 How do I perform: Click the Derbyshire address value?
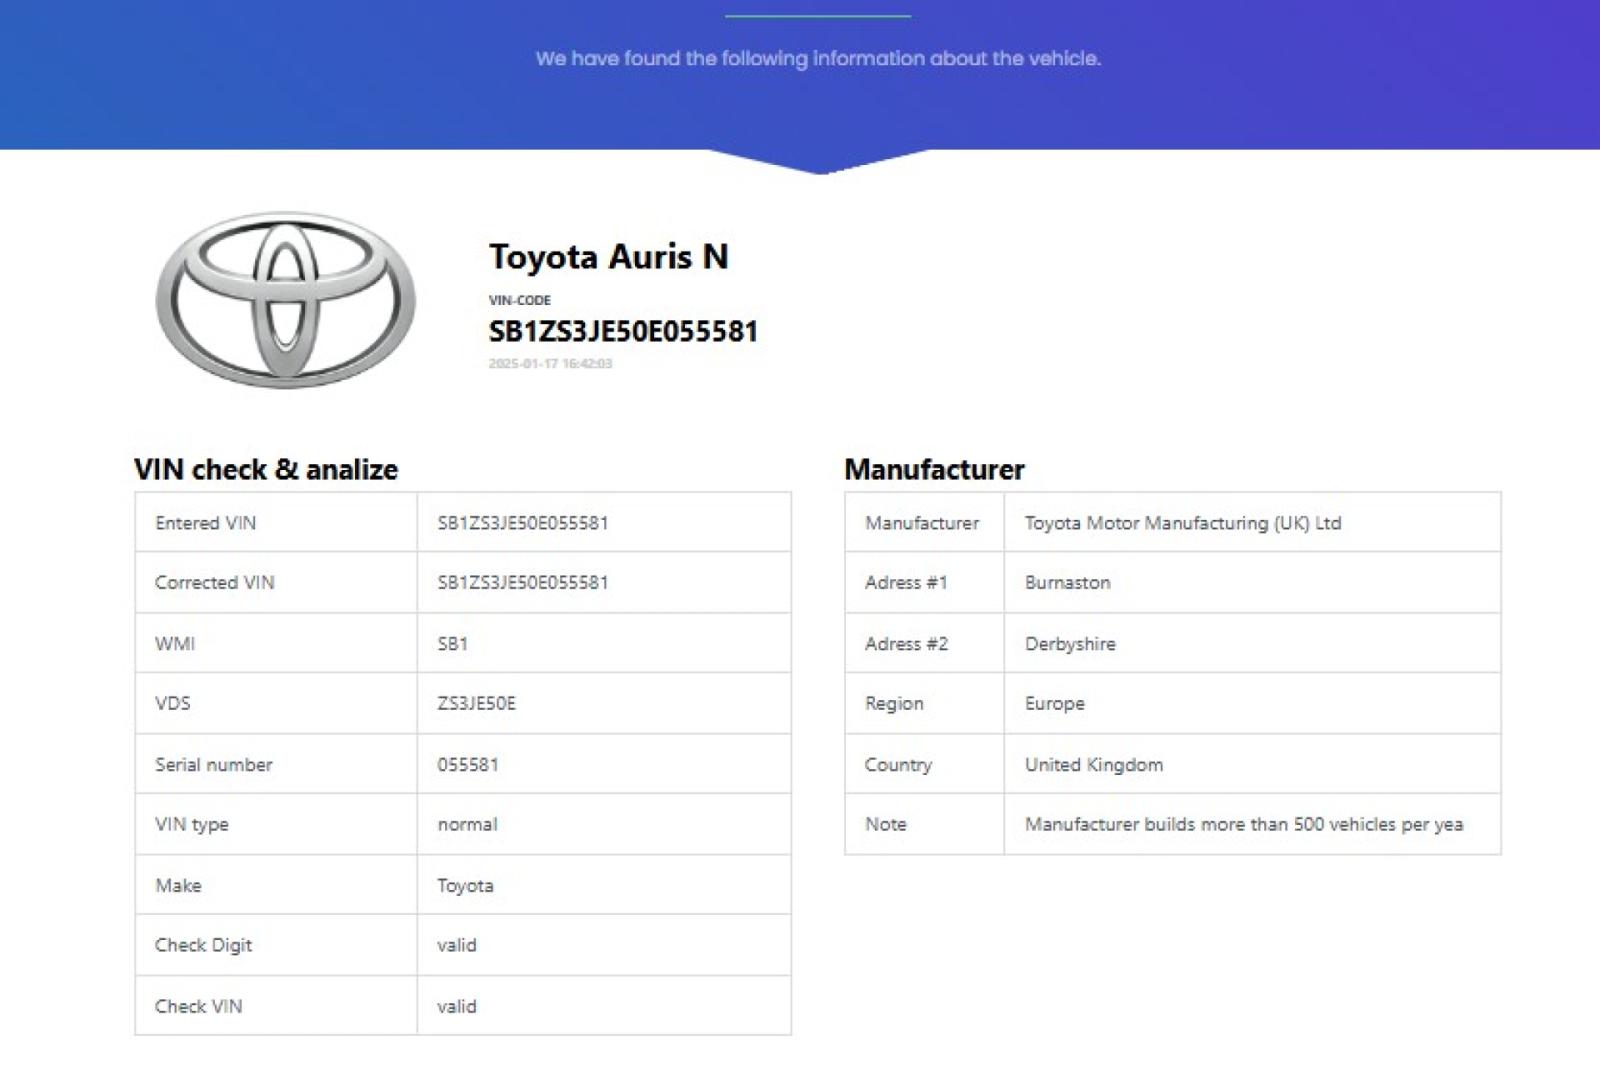1070,643
